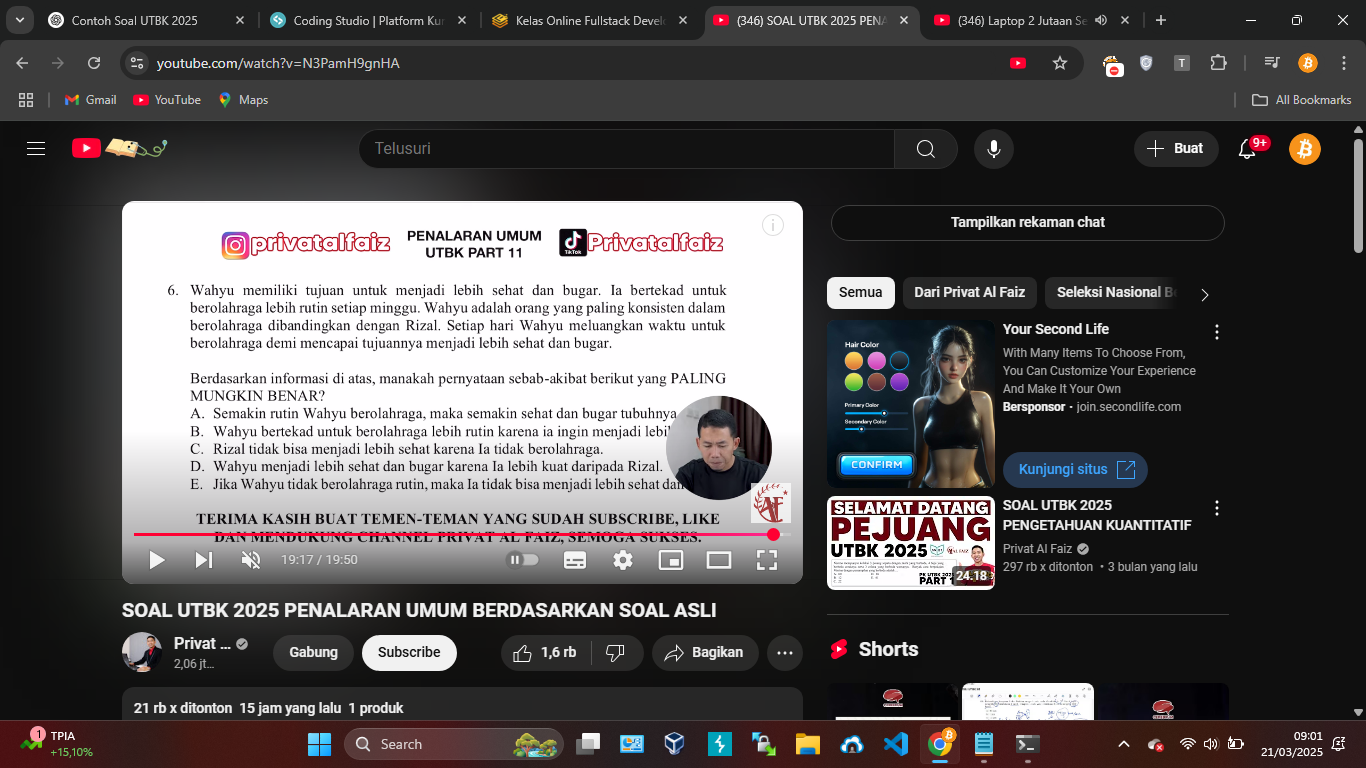The image size is (1366, 768).
Task: Open the player settings gear
Action: pos(623,560)
